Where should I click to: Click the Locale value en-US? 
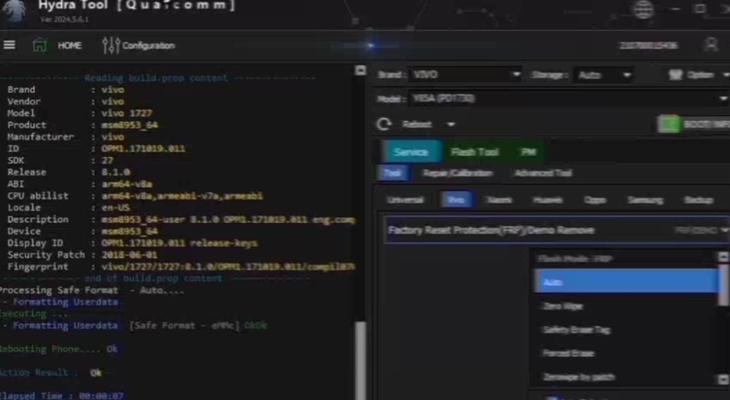(115, 208)
